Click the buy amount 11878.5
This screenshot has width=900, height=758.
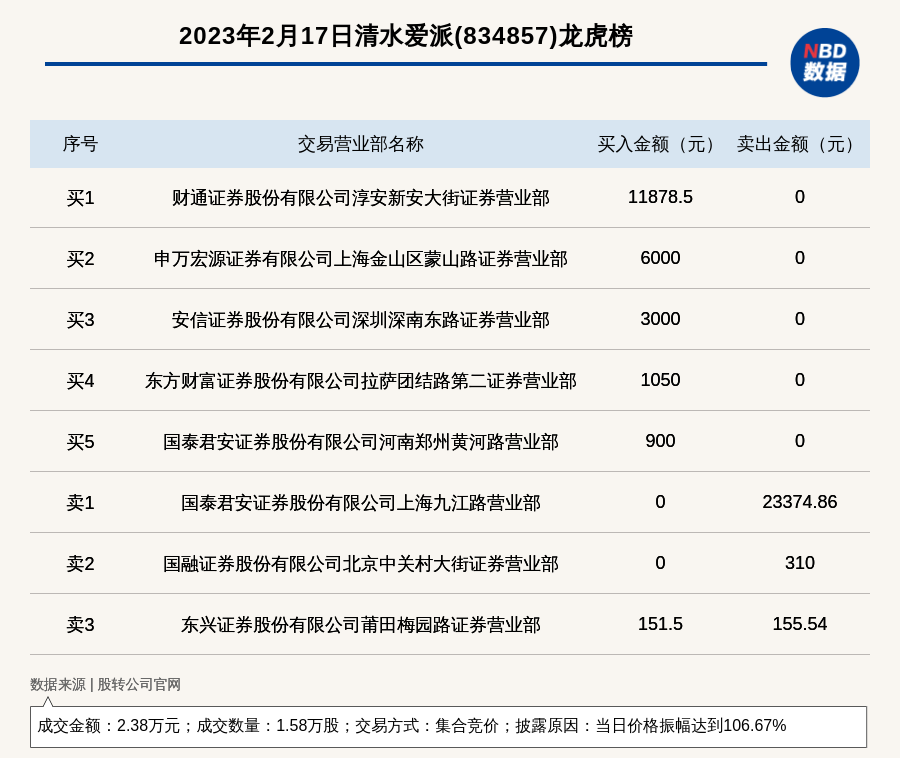click(660, 197)
